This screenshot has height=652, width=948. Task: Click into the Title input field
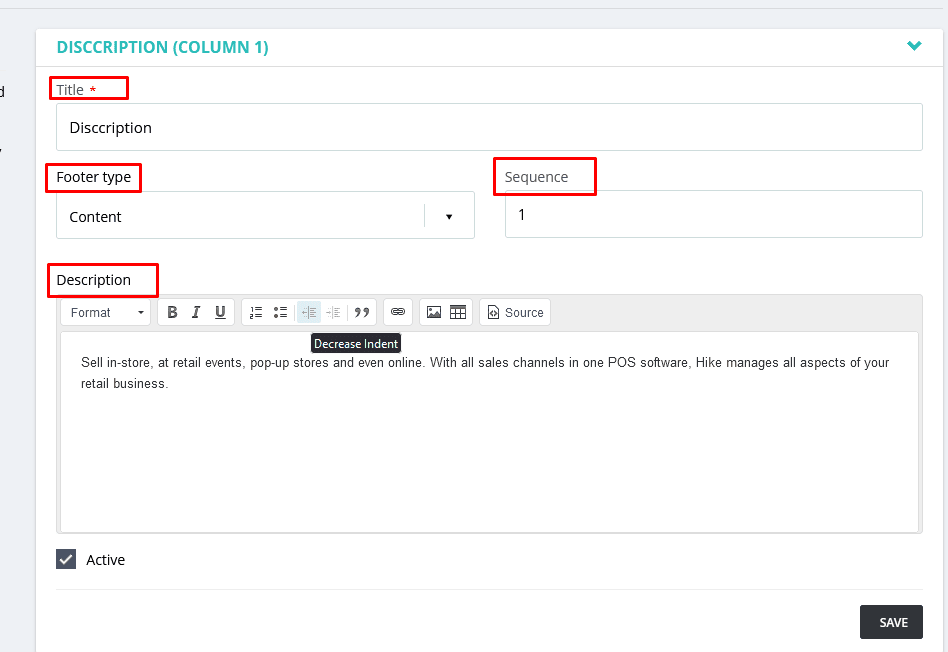pyautogui.click(x=489, y=128)
